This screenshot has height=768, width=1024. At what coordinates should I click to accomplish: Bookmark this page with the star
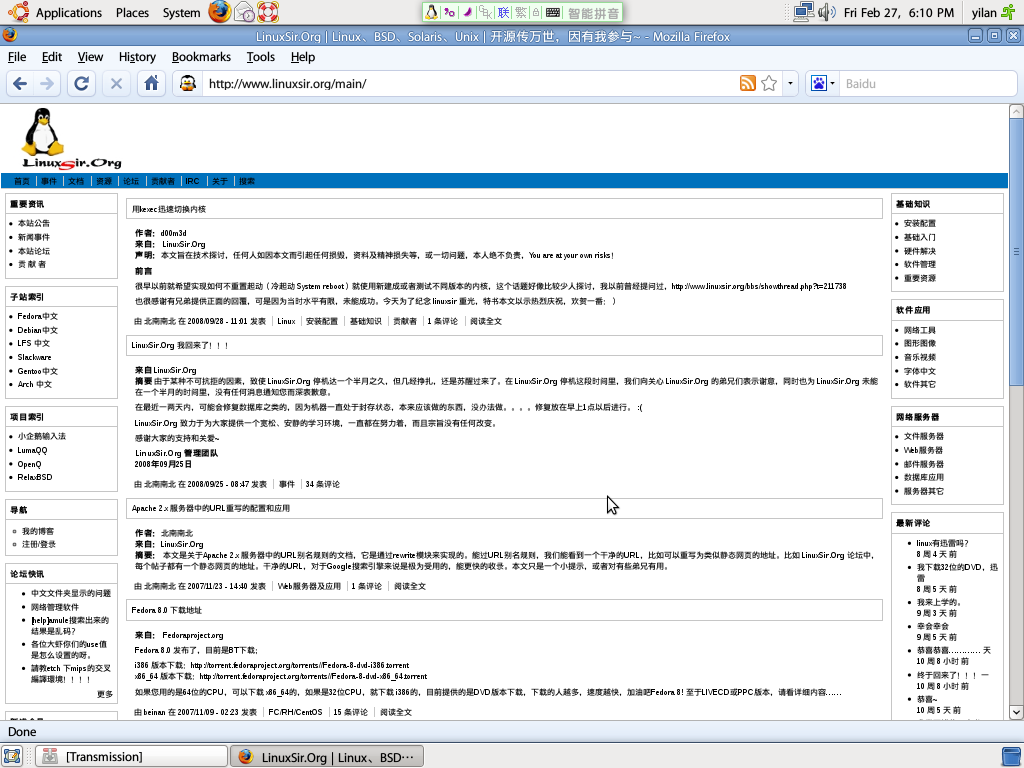[769, 83]
